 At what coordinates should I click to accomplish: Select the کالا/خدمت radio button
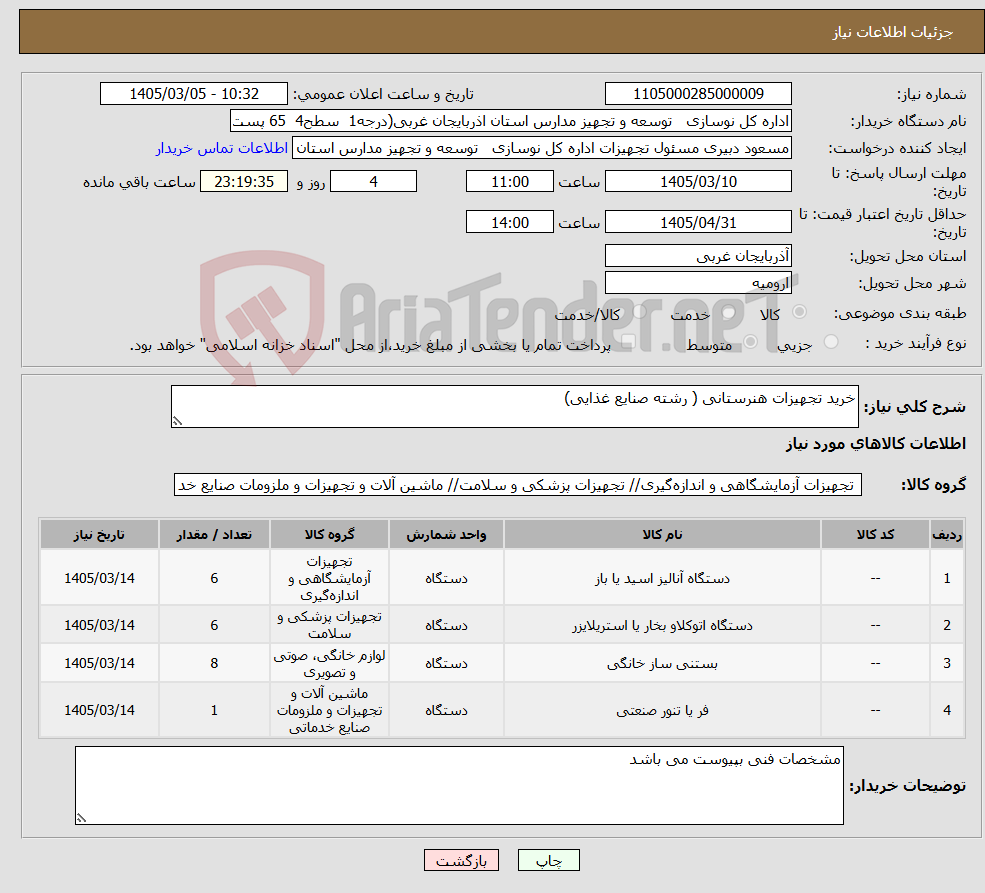[639, 312]
